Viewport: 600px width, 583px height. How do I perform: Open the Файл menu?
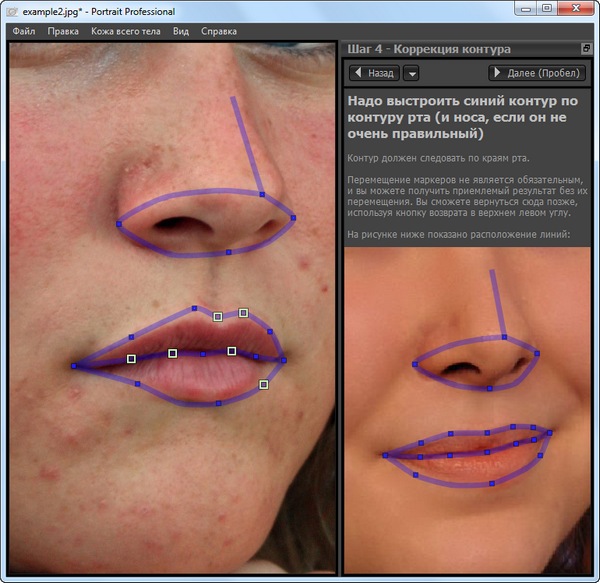(x=24, y=31)
